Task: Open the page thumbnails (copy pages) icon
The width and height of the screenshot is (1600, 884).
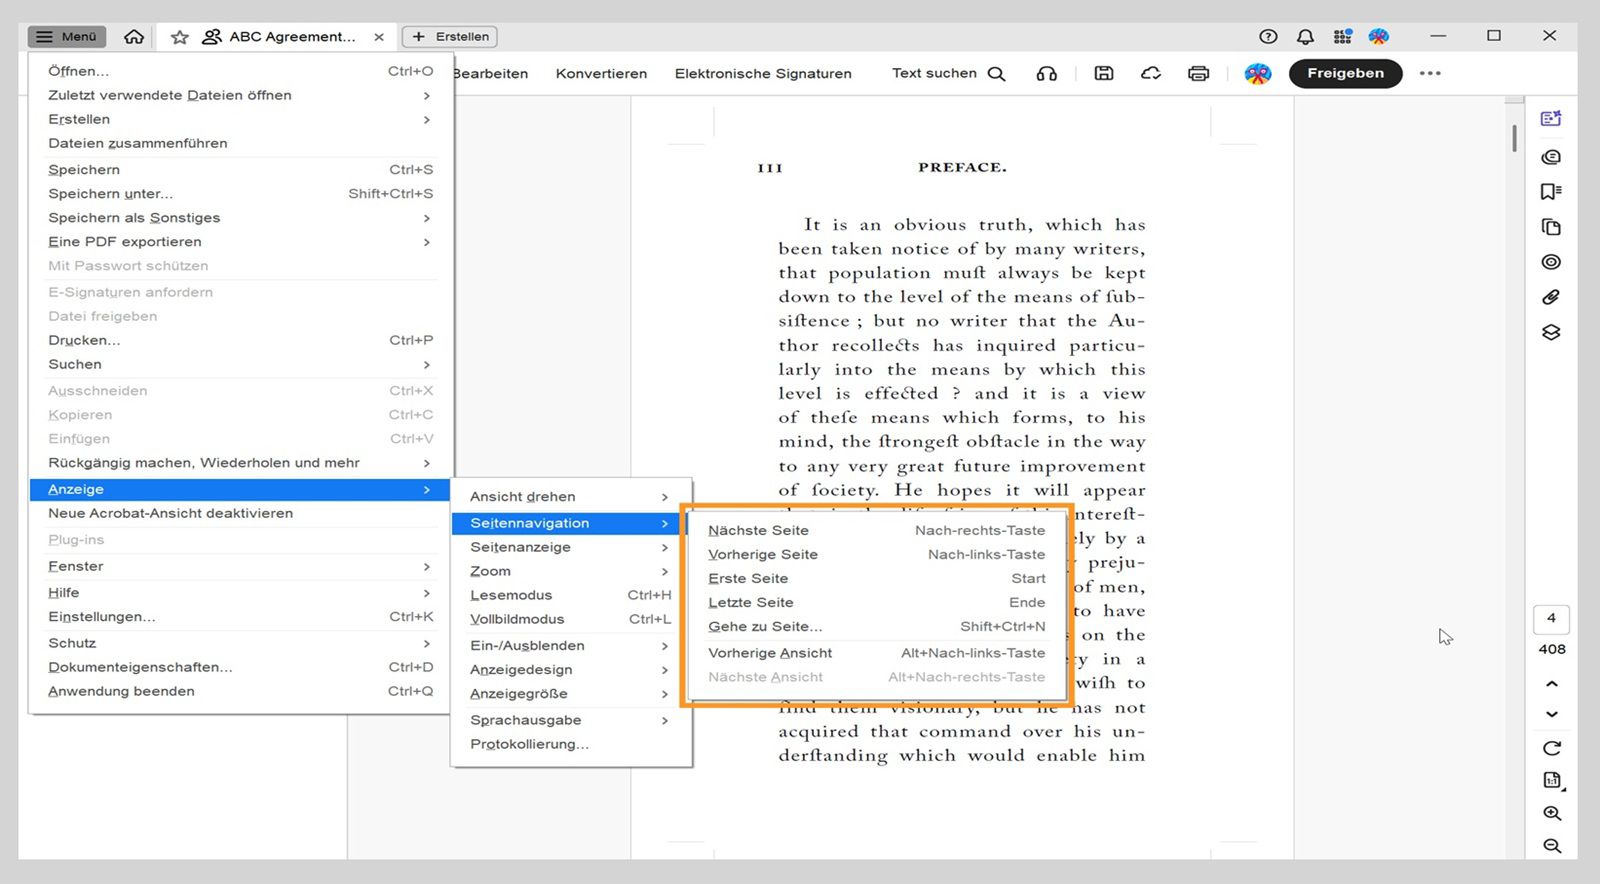Action: [1551, 227]
